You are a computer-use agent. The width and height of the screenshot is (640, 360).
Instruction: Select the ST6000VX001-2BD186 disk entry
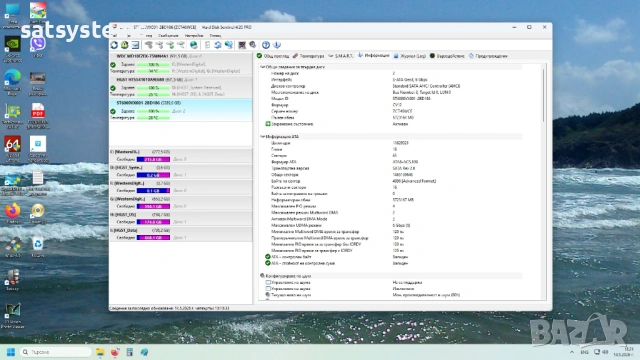[x=181, y=110]
